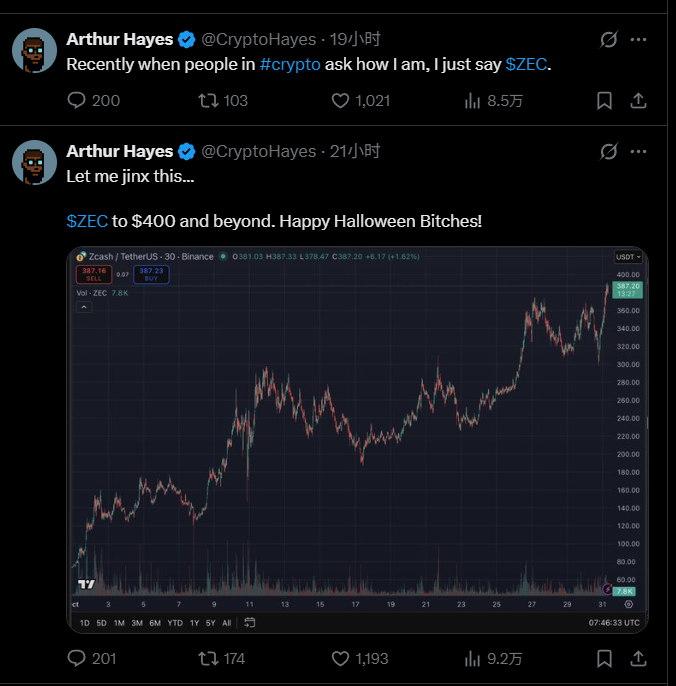Viewport: 676px width, 686px height.
Task: Open more options menu on first tweet
Action: pos(638,40)
